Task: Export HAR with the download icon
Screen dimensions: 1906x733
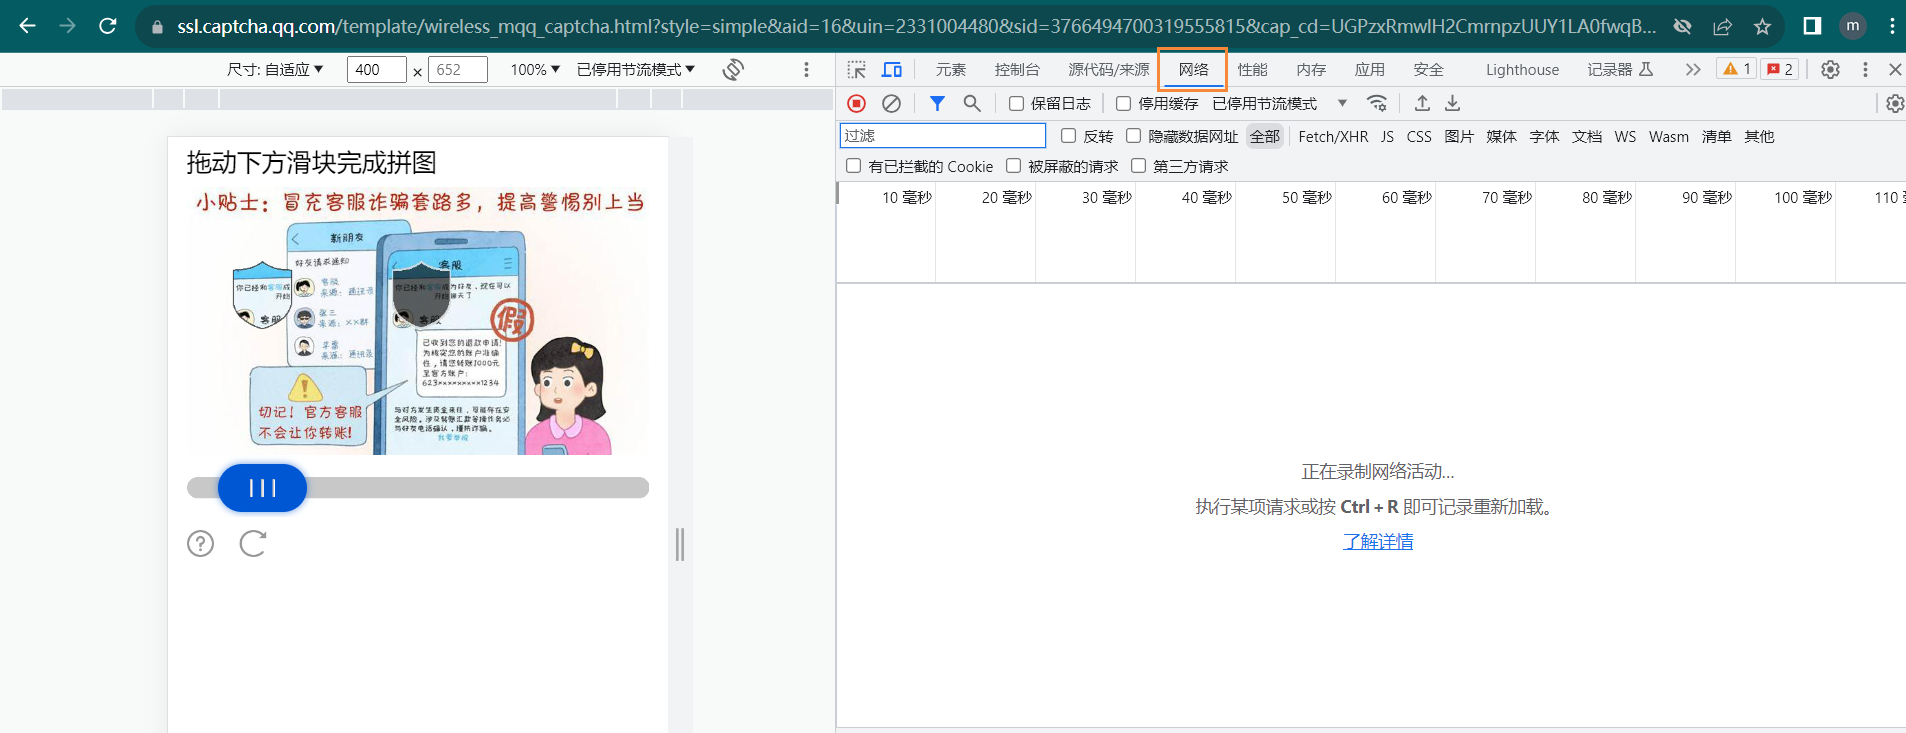Action: (1453, 103)
